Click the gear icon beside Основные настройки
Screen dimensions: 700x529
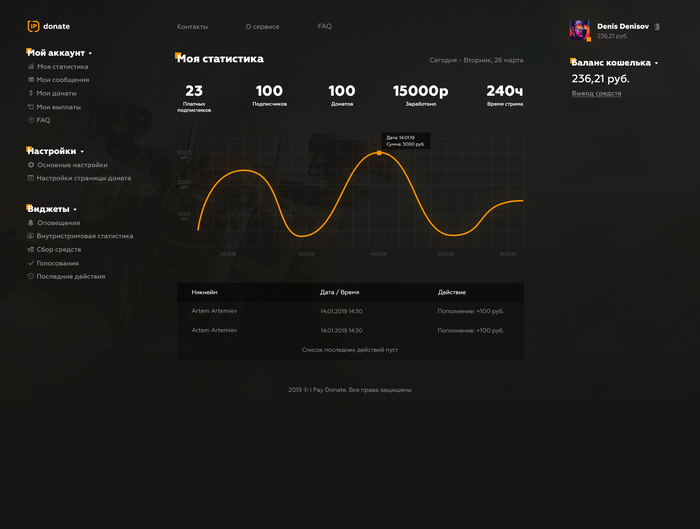pyautogui.click(x=31, y=165)
